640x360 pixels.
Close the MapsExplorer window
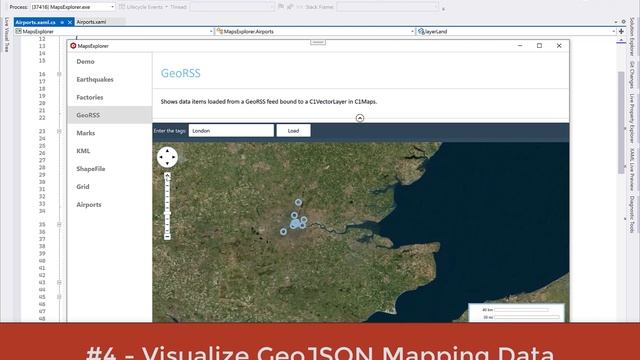click(559, 46)
